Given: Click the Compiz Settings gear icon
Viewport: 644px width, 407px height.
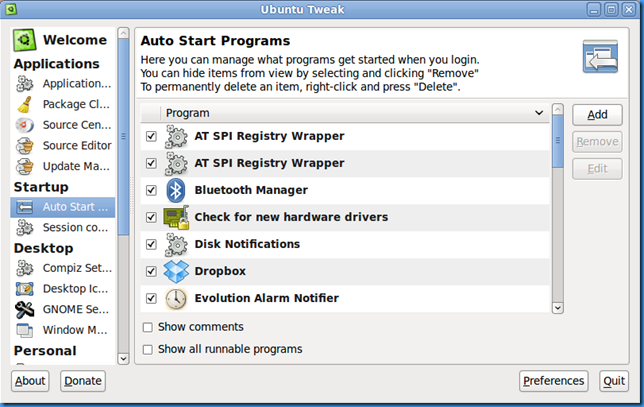Looking at the screenshot, I should pyautogui.click(x=25, y=268).
